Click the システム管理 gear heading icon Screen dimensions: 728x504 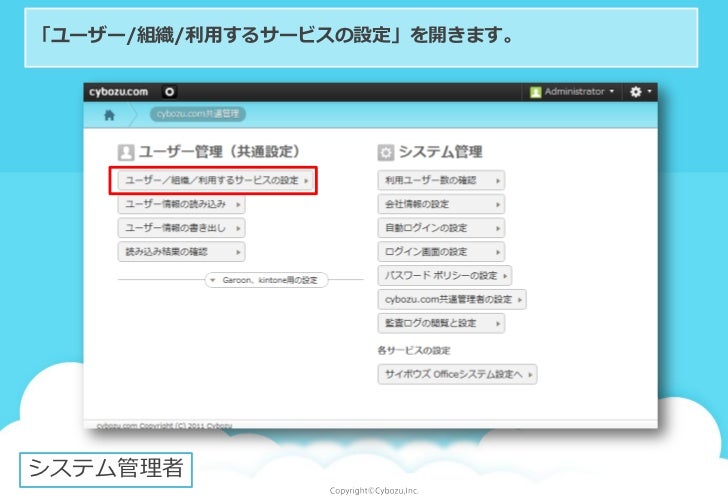coord(386,152)
